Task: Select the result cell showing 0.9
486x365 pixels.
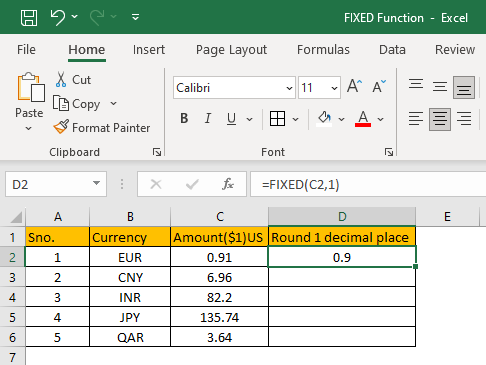Action: pos(342,257)
